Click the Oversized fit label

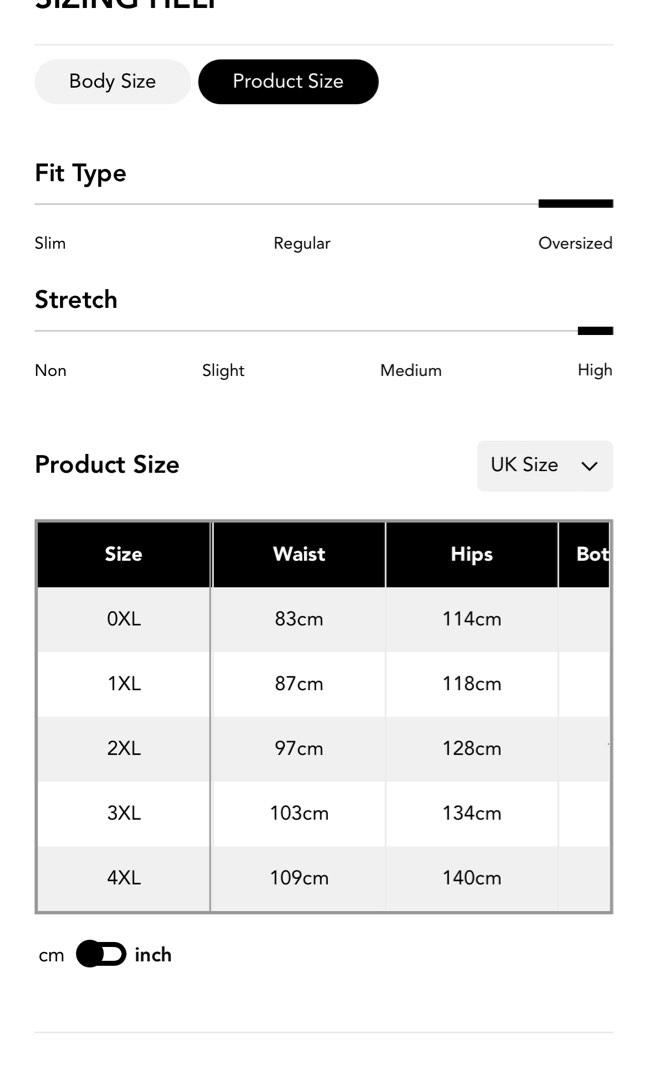tap(575, 243)
